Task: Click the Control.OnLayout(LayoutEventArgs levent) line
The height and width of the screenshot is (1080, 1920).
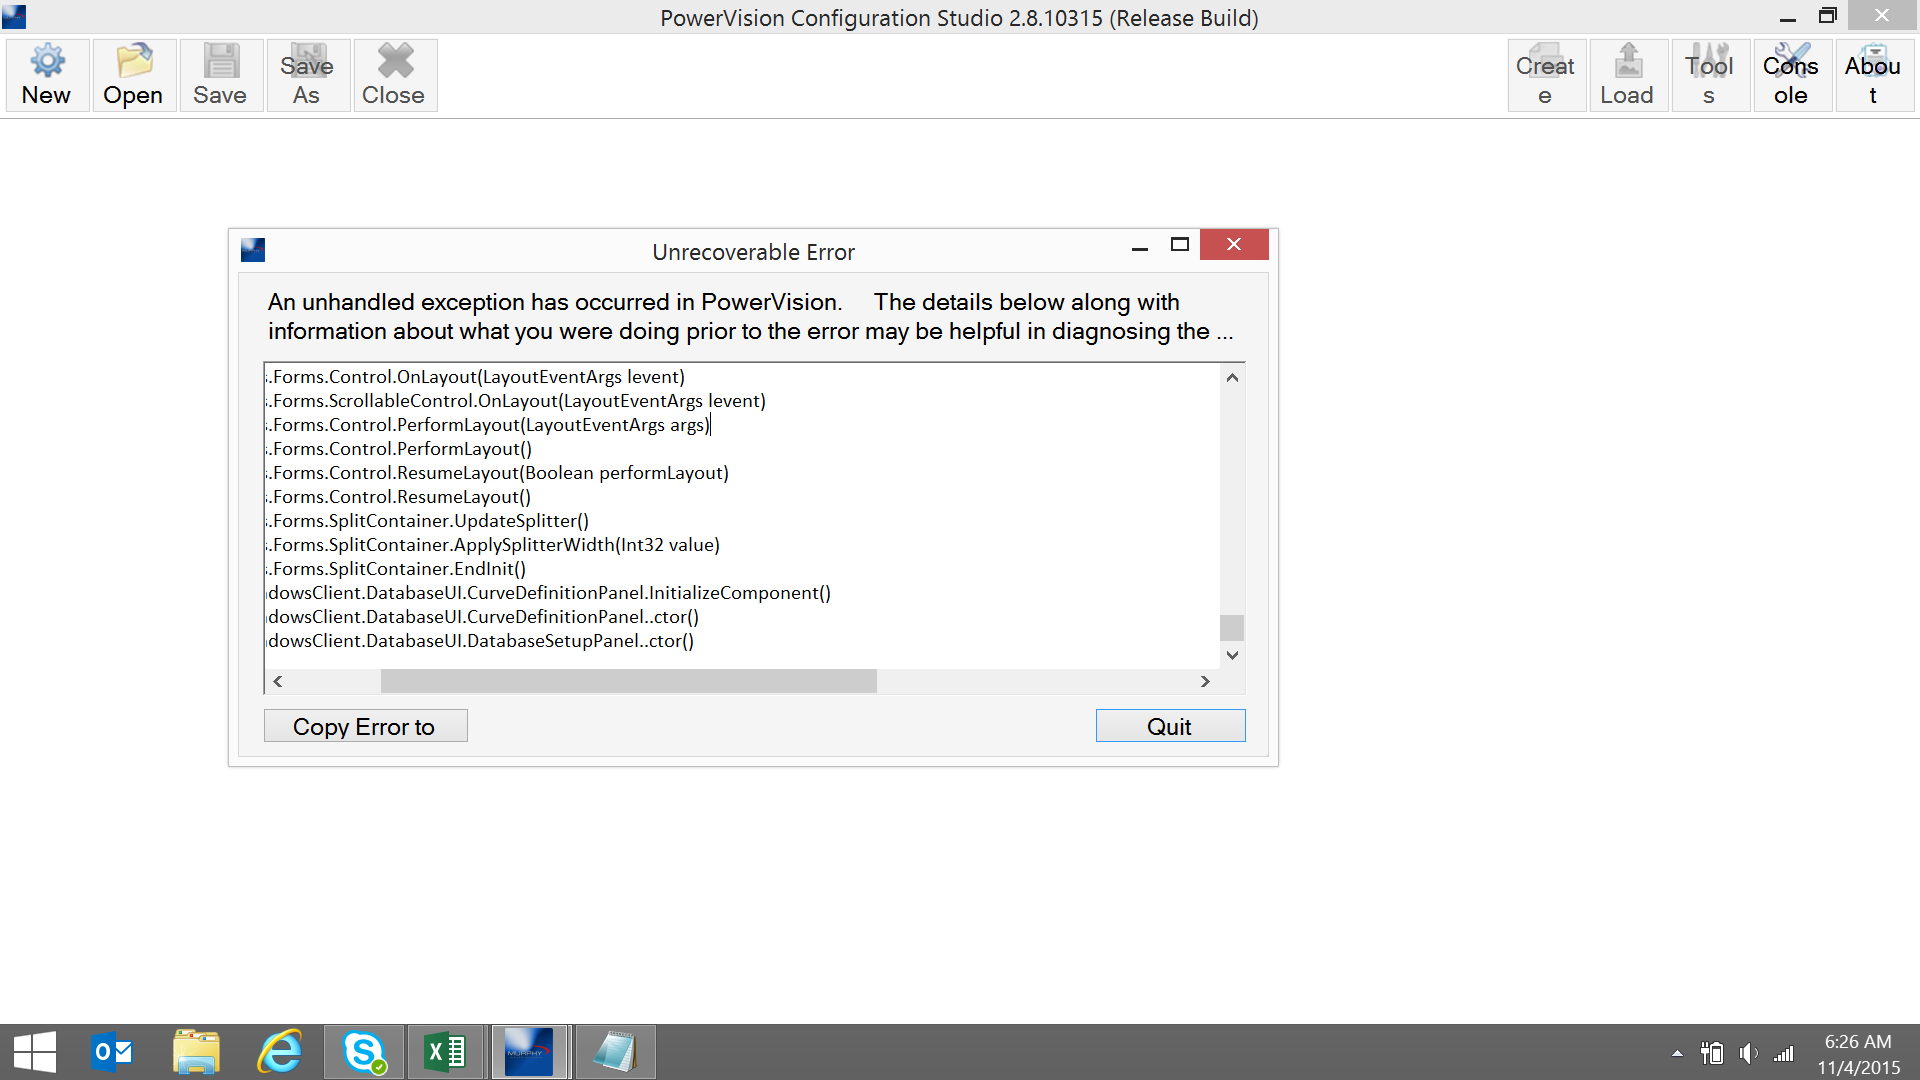Action: tap(475, 377)
